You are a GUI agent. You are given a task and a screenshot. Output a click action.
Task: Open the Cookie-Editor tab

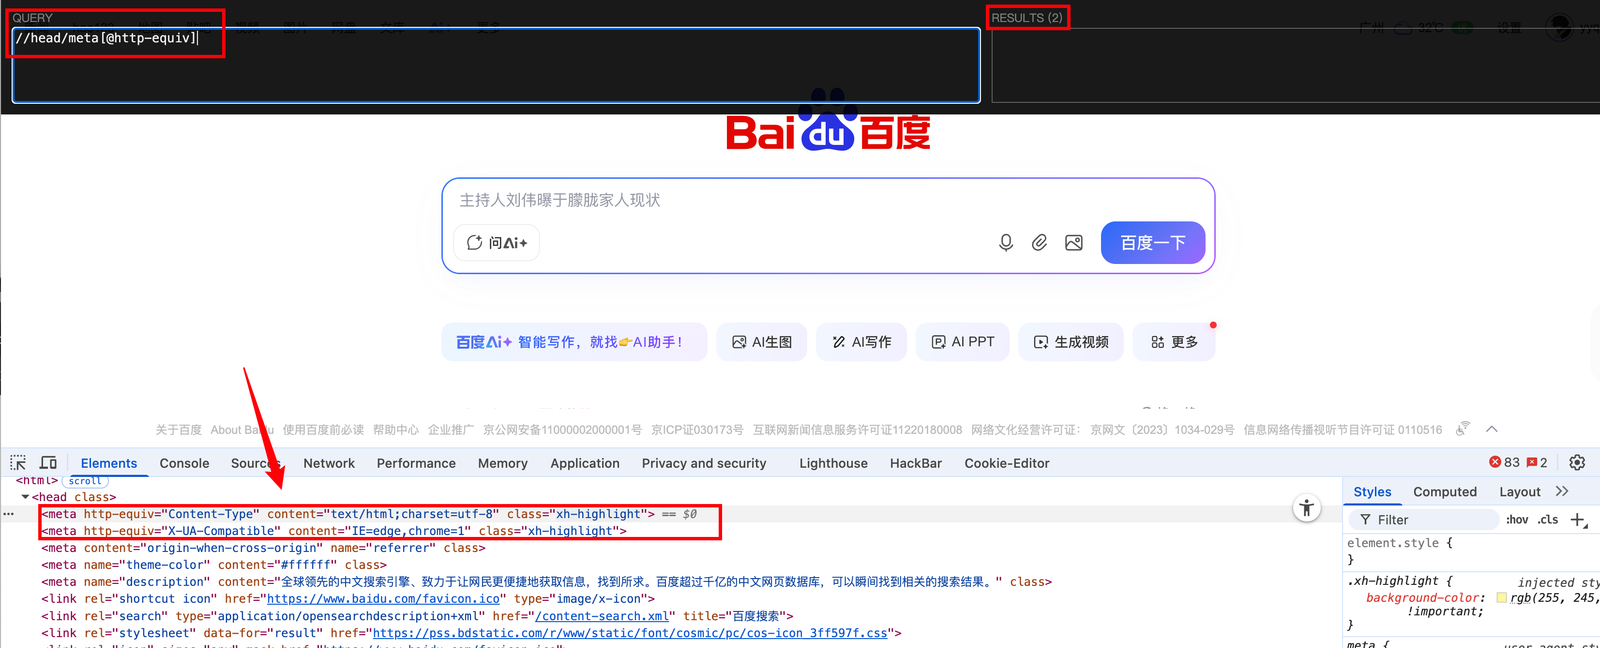coord(1007,463)
